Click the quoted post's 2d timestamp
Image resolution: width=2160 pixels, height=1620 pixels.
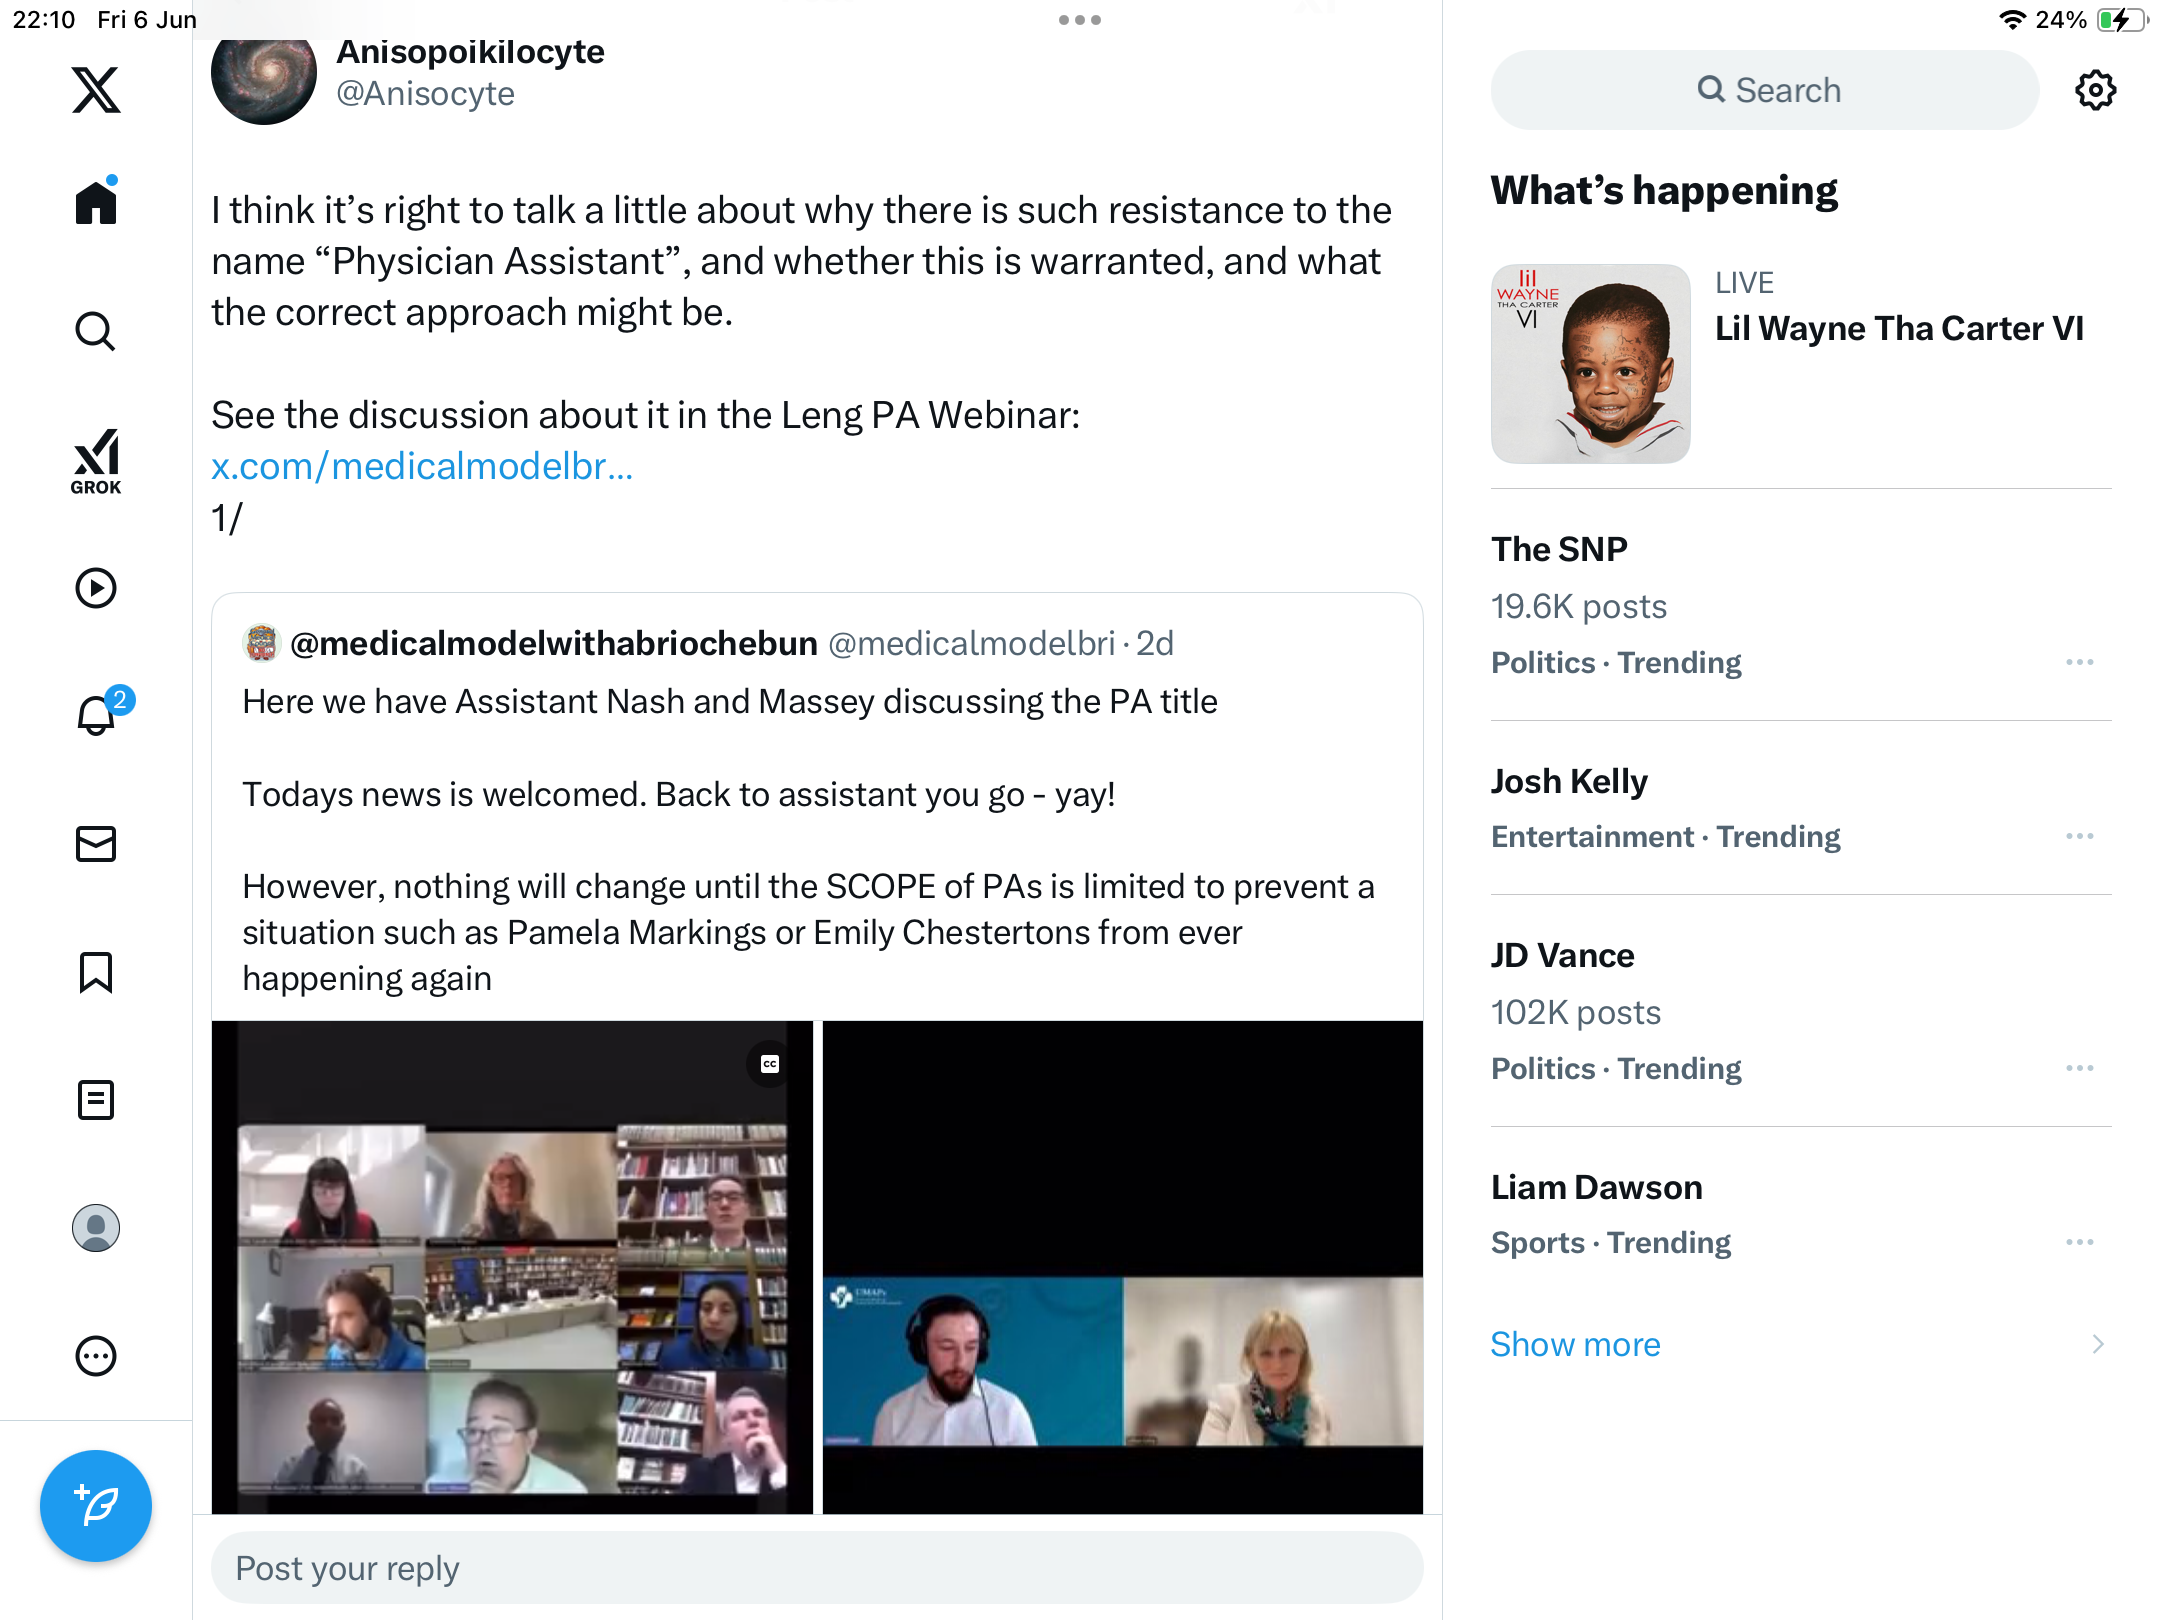[x=1155, y=644]
